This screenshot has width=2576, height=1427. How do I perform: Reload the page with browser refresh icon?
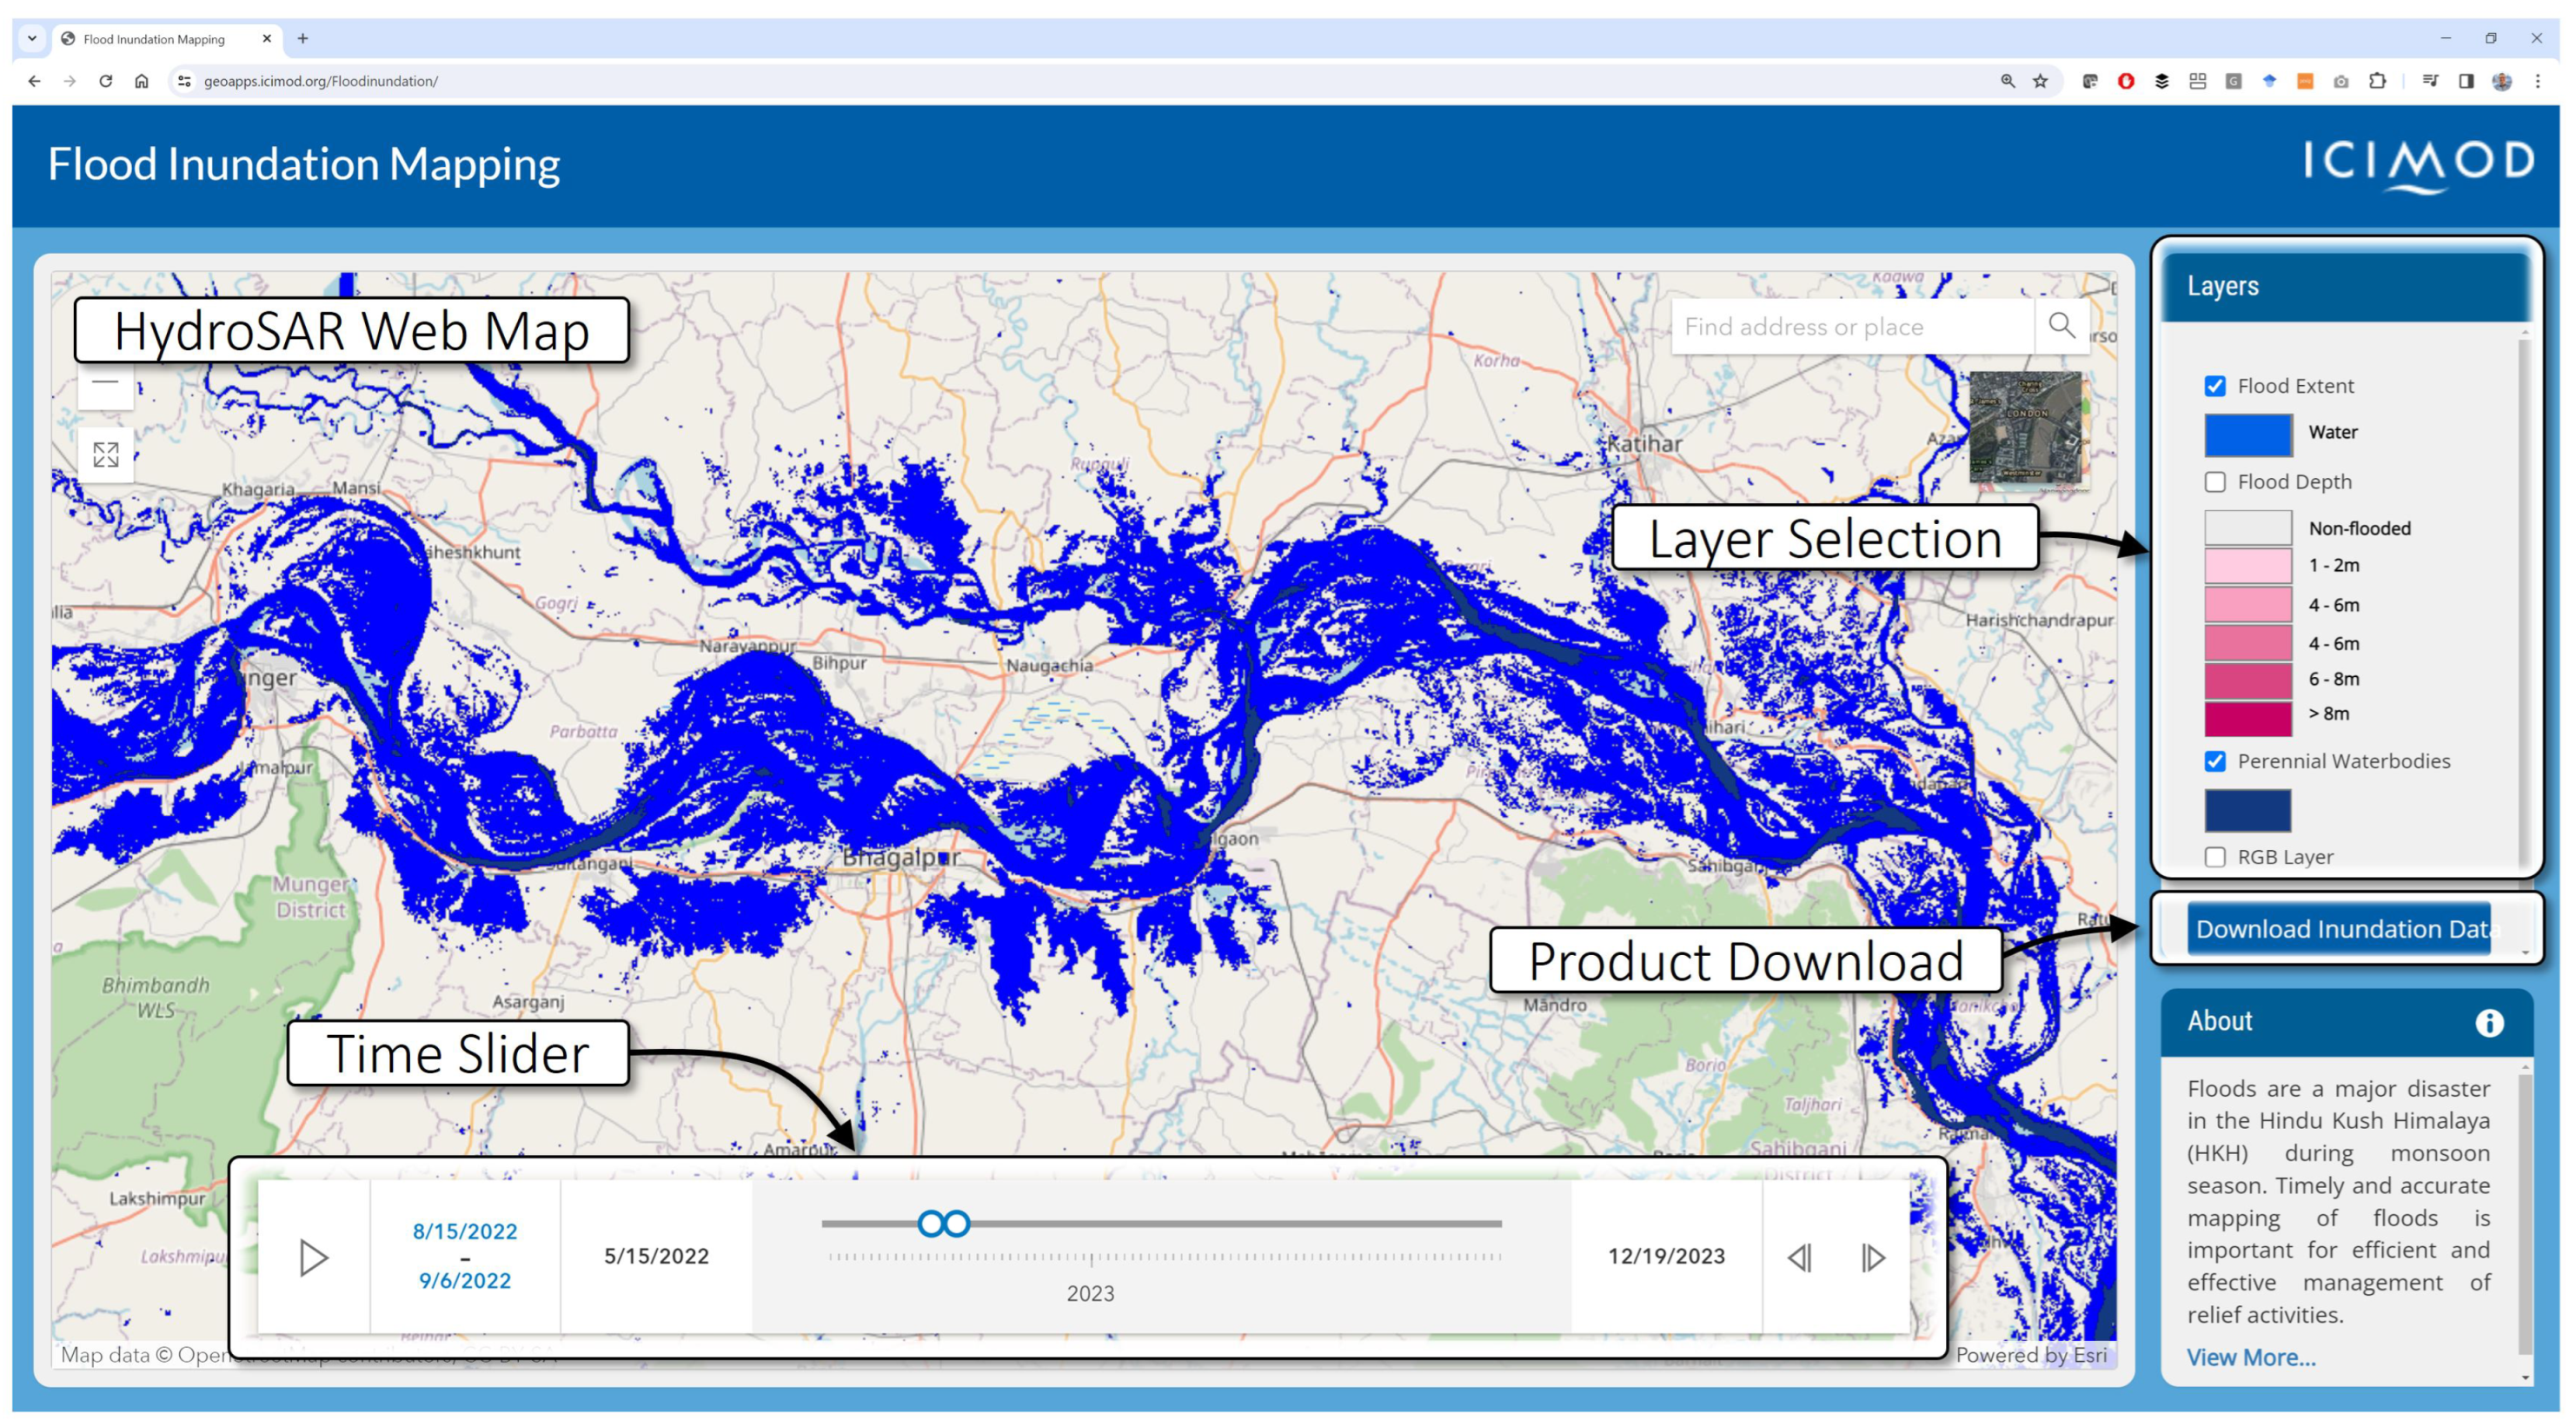[106, 81]
